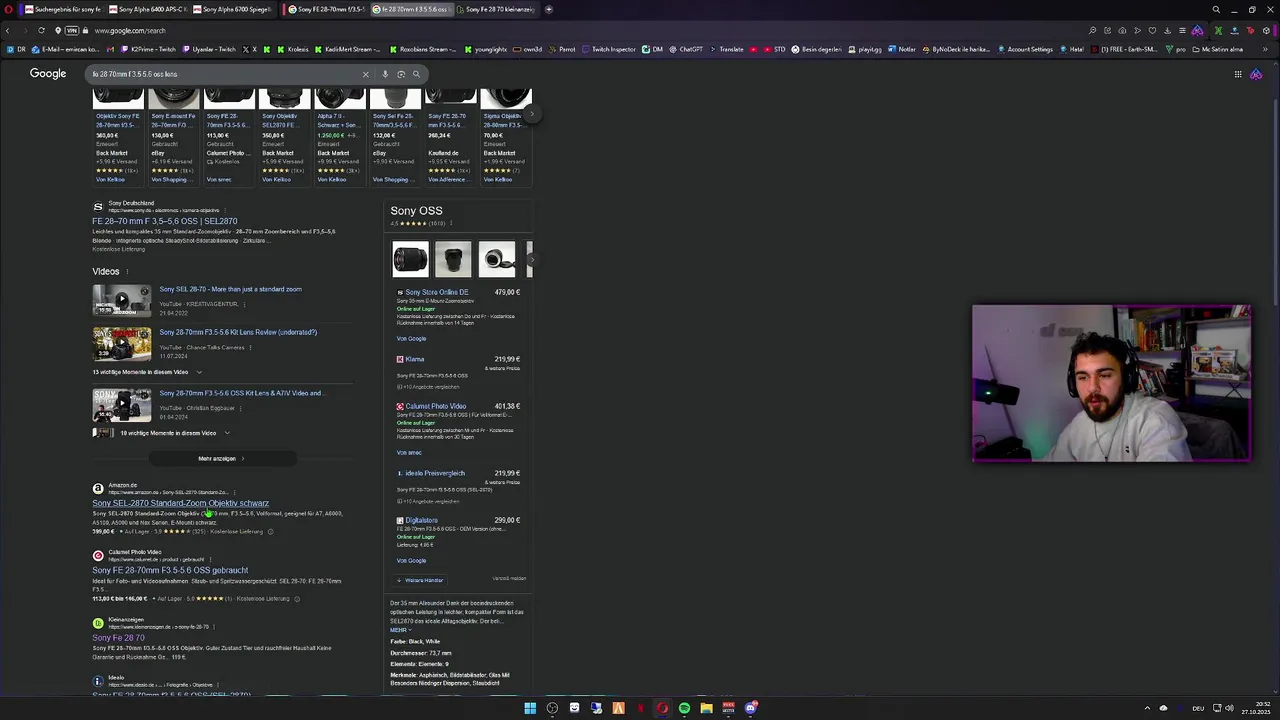1280x720 pixels.
Task: Open the Kleinanzeigen Sony Fe 28 70 result
Action: click(x=118, y=637)
